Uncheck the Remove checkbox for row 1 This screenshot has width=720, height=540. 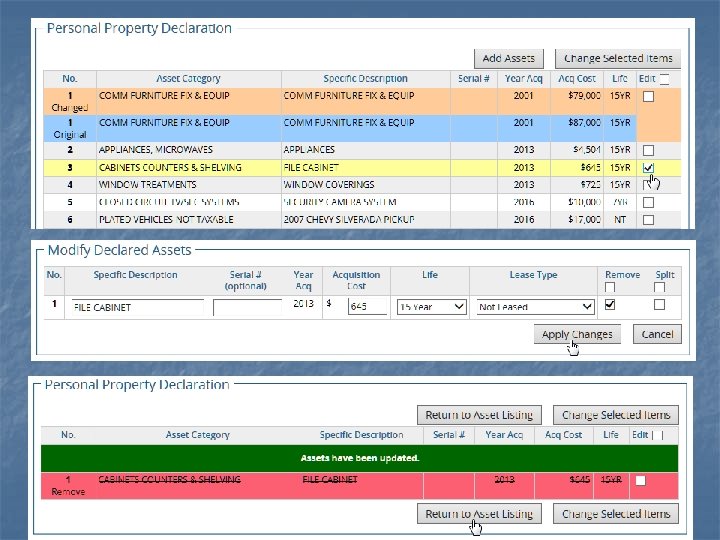point(610,304)
